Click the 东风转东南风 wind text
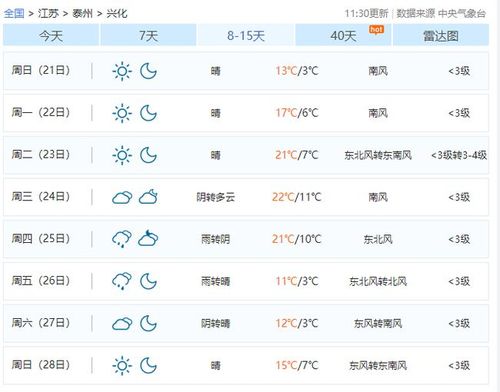The height and width of the screenshot is (392, 500). pyautogui.click(x=378, y=366)
